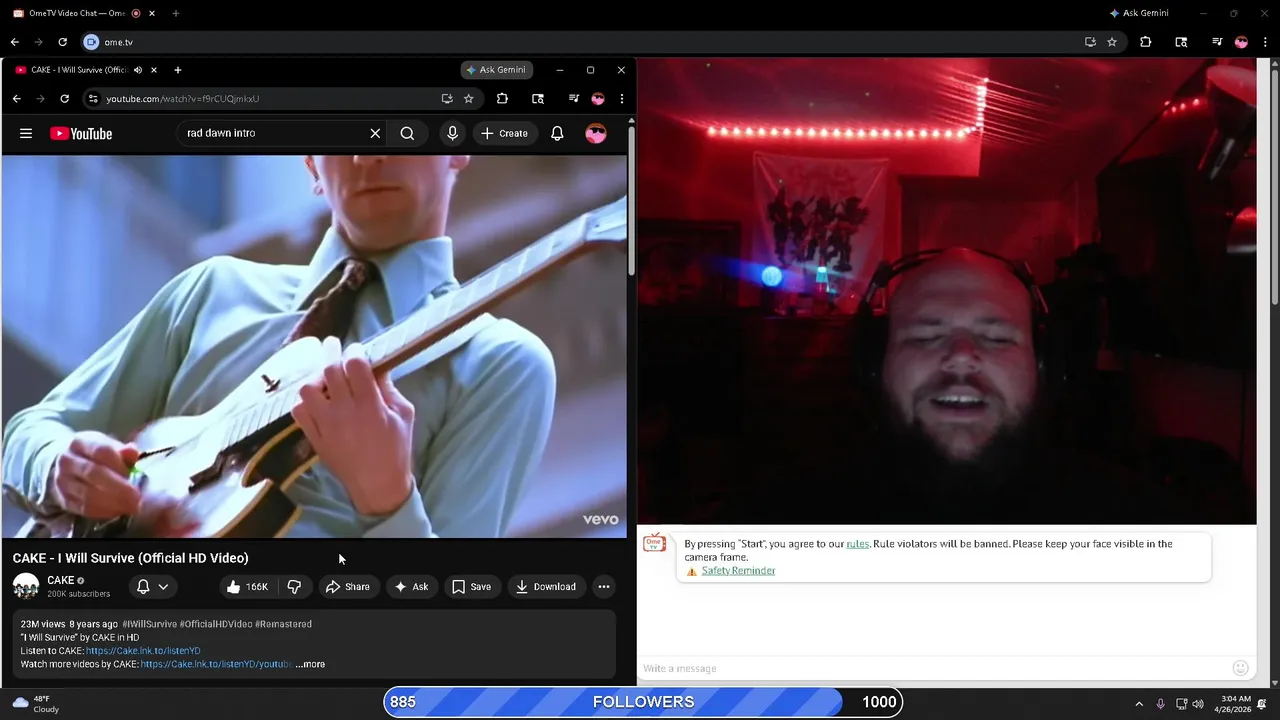Run the YouTube search magnifier button
Image resolution: width=1280 pixels, height=720 pixels.
[x=407, y=133]
